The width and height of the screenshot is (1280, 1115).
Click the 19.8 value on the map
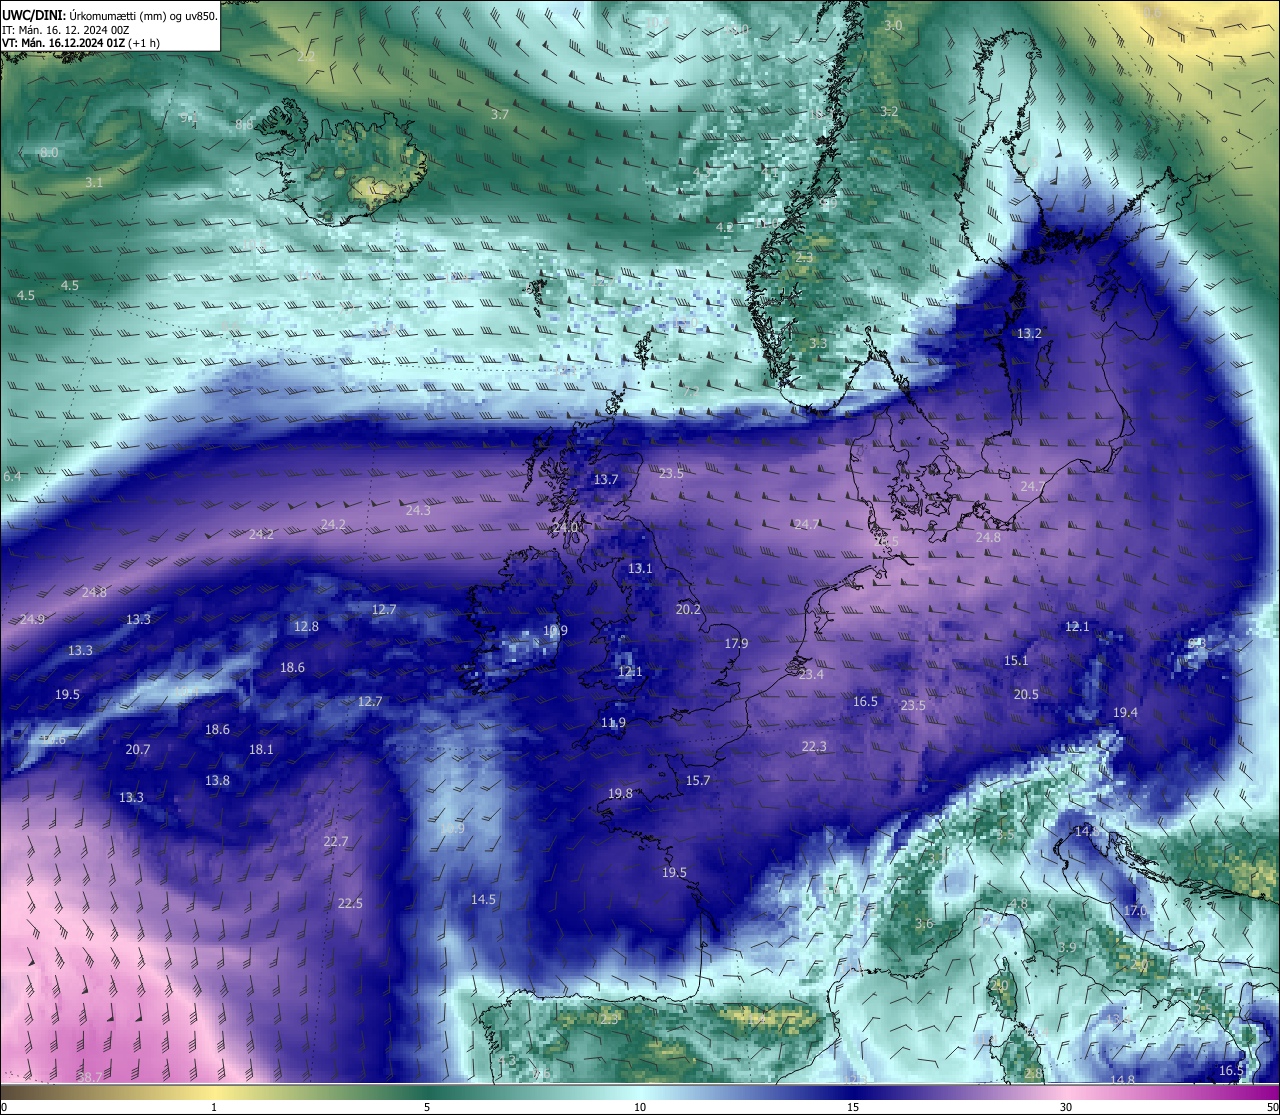(620, 793)
